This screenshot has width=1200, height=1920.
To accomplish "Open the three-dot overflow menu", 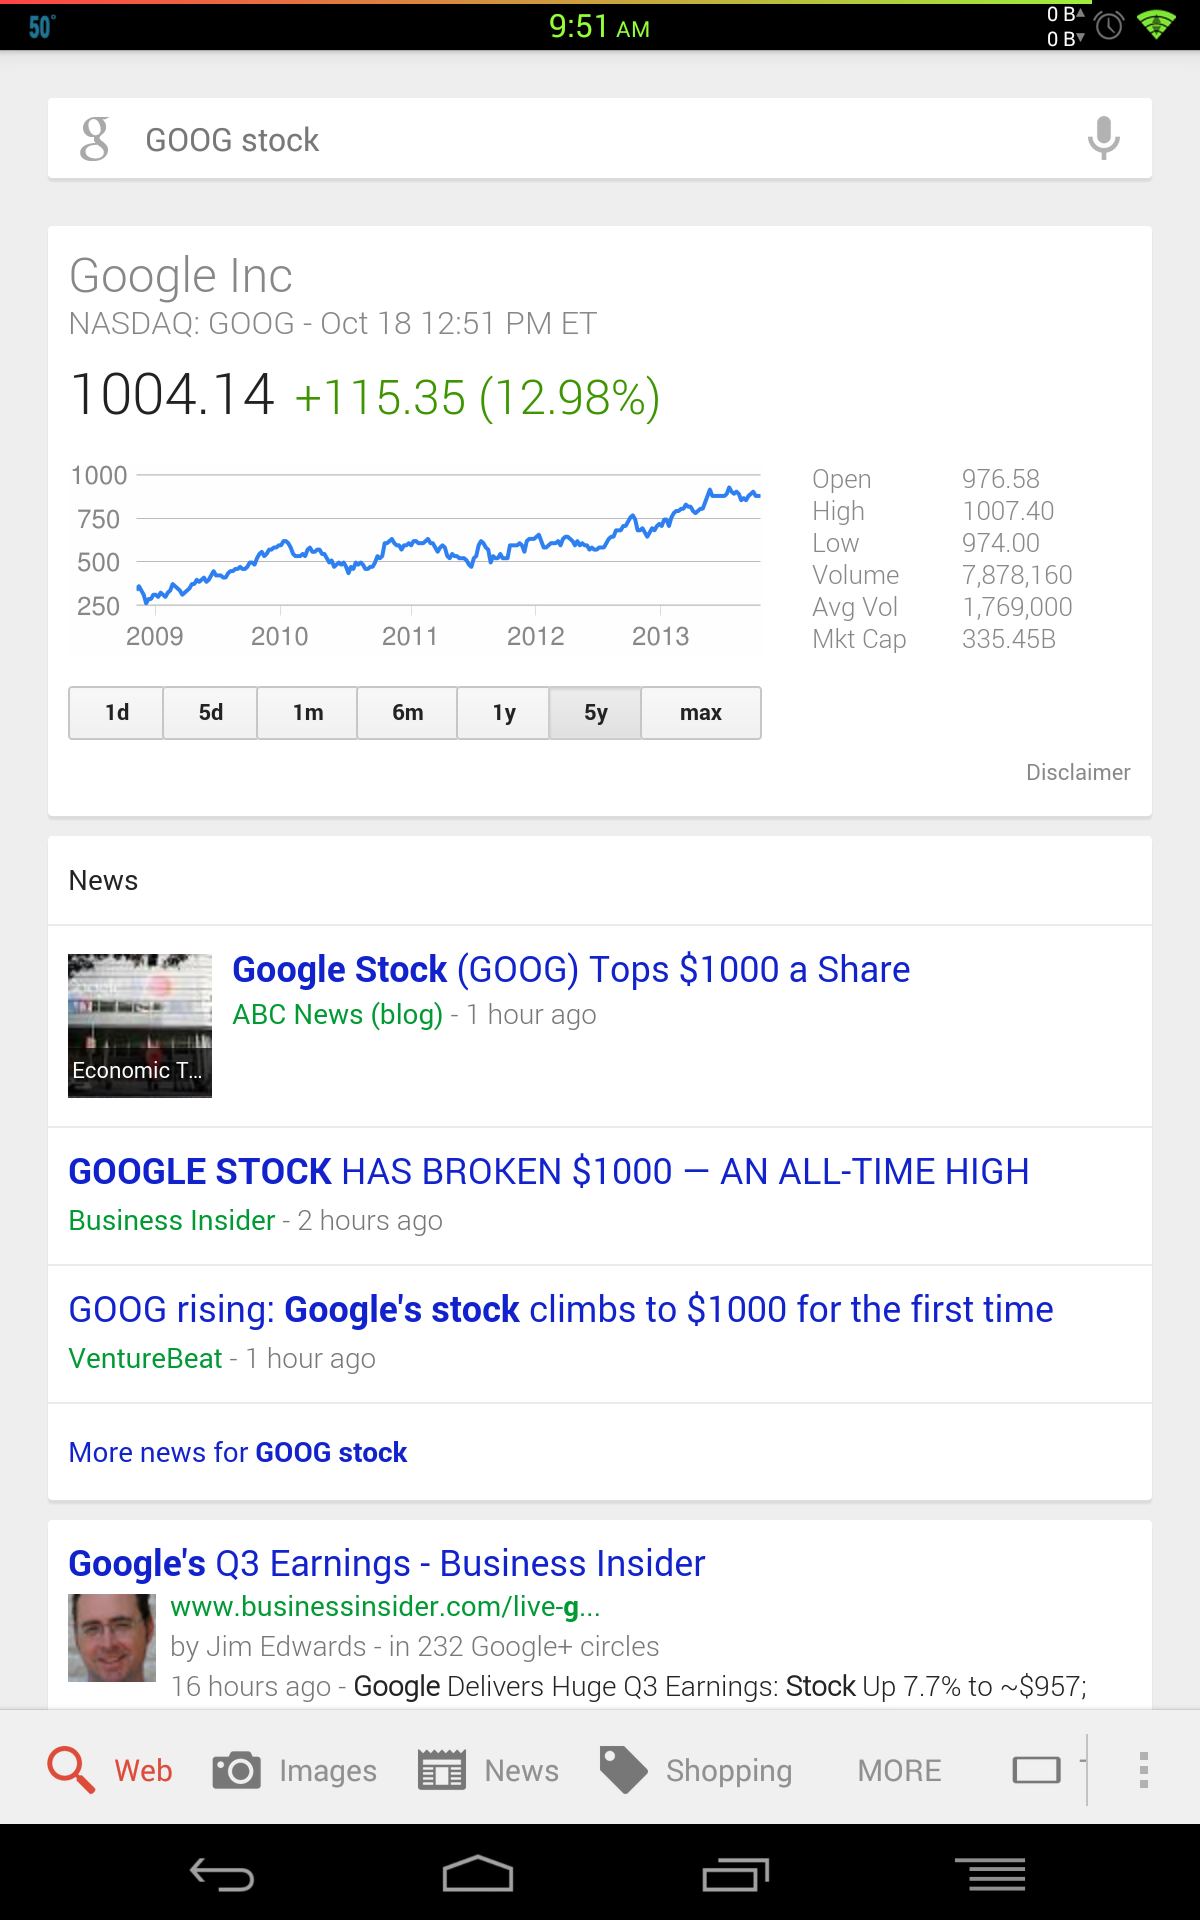I will pos(1143,1770).
